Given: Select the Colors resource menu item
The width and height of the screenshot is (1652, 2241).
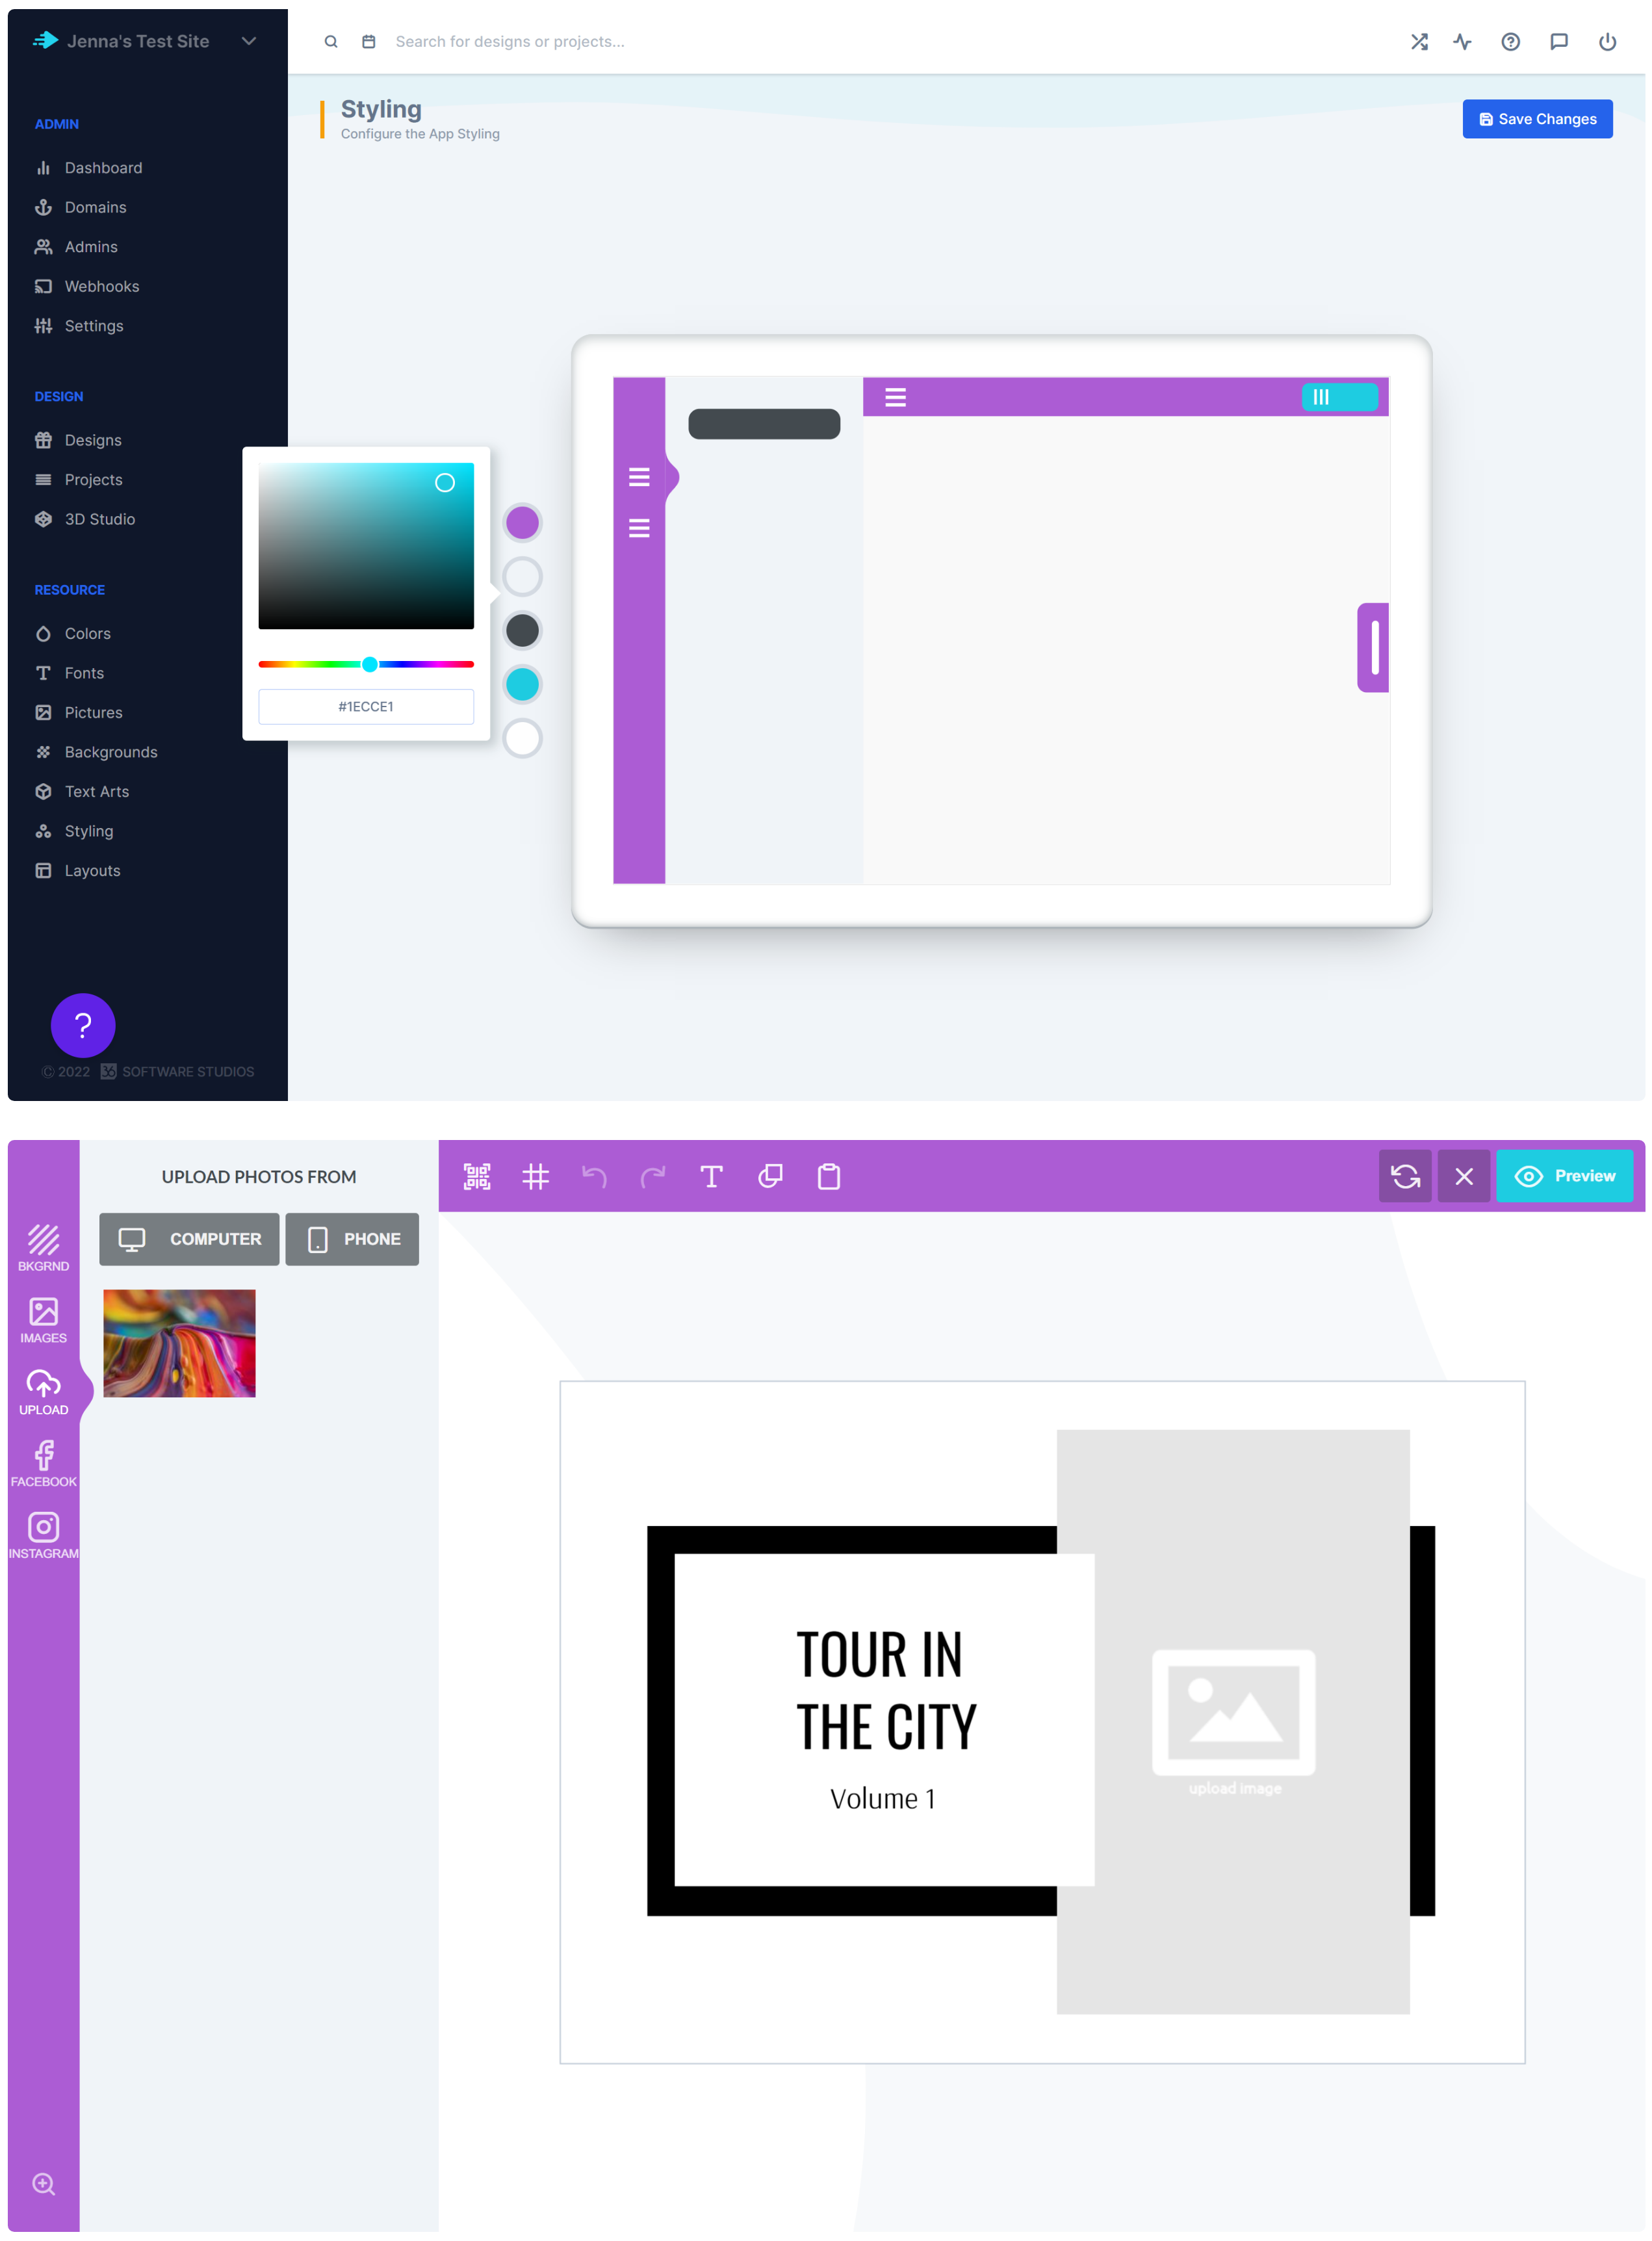Looking at the screenshot, I should click(x=87, y=633).
